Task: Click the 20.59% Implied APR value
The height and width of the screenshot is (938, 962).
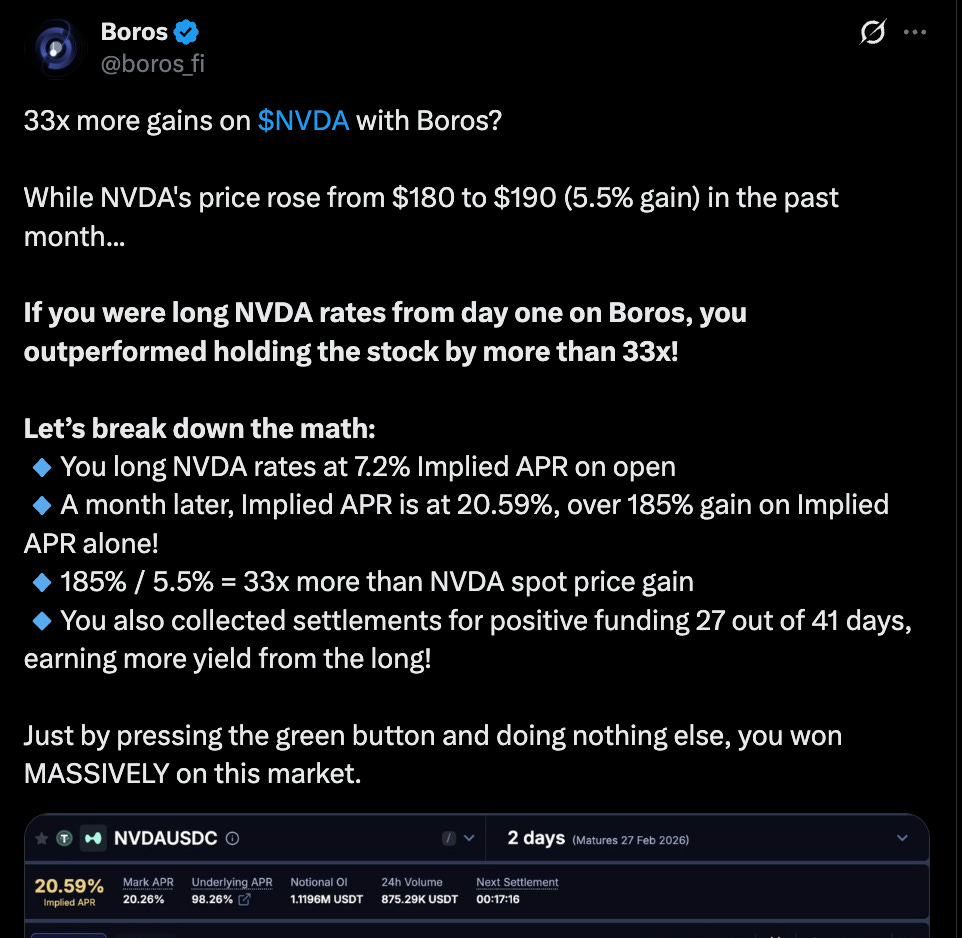Action: (69, 886)
